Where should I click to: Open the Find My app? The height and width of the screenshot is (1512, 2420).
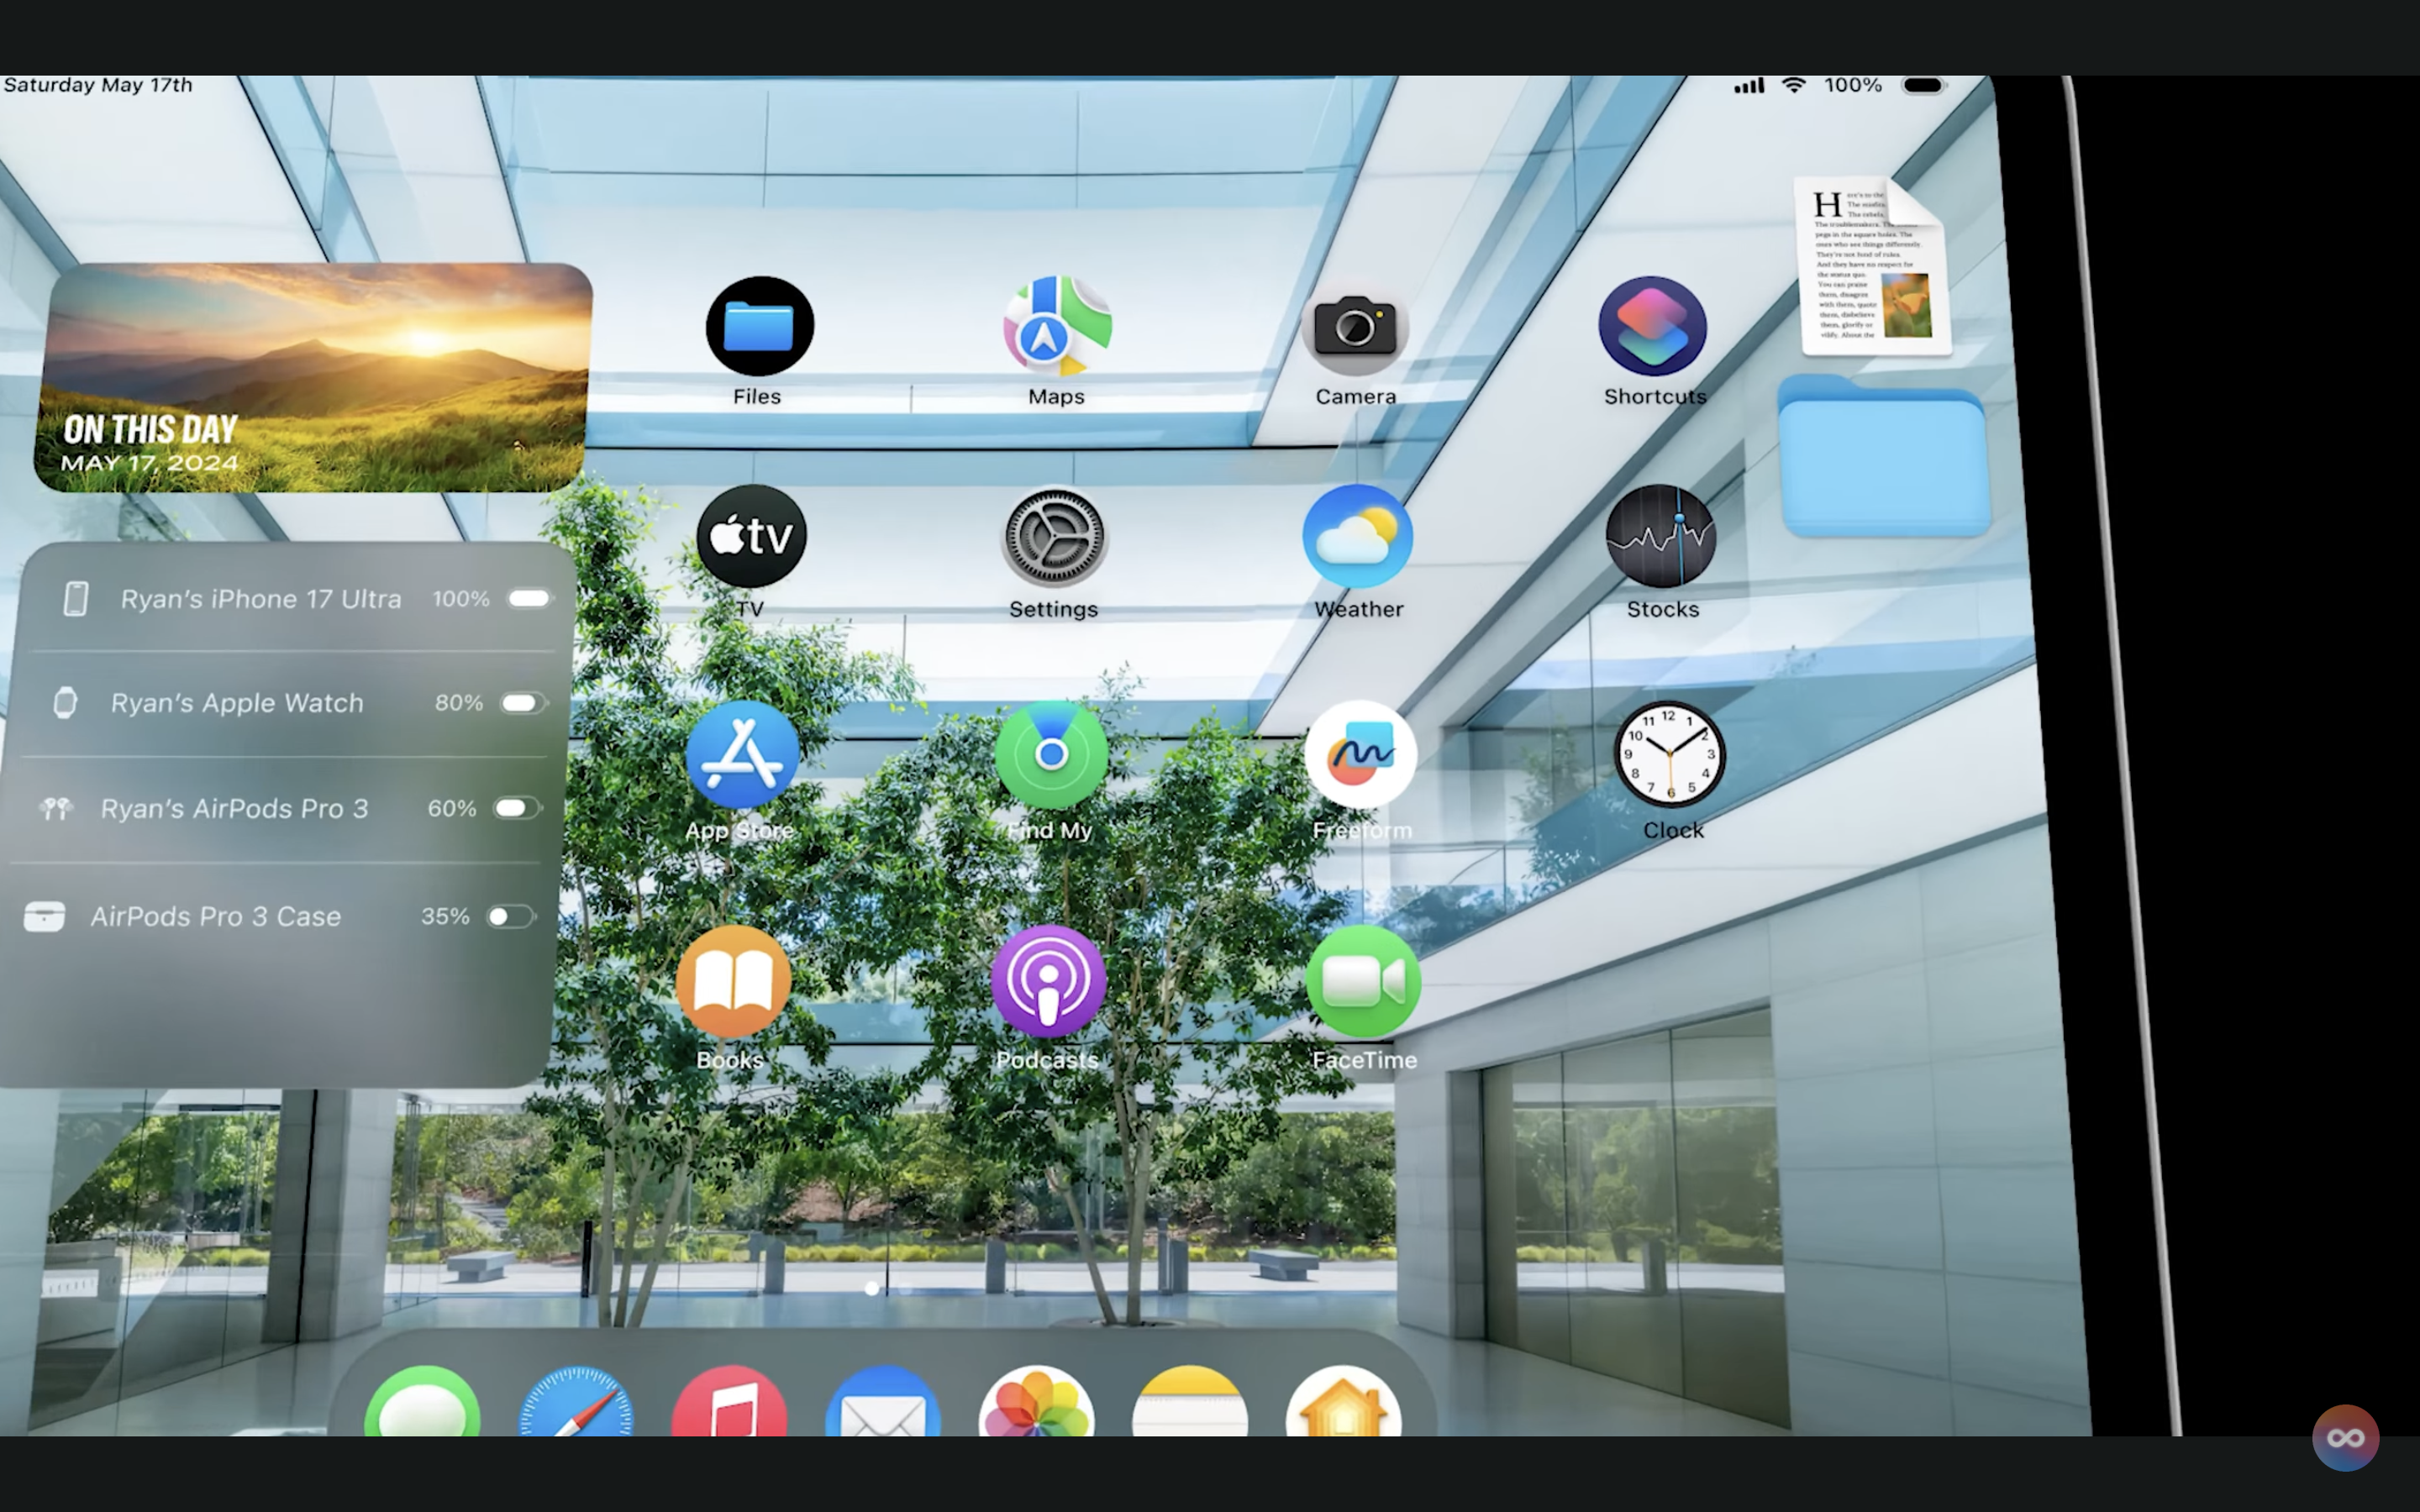click(x=1051, y=755)
